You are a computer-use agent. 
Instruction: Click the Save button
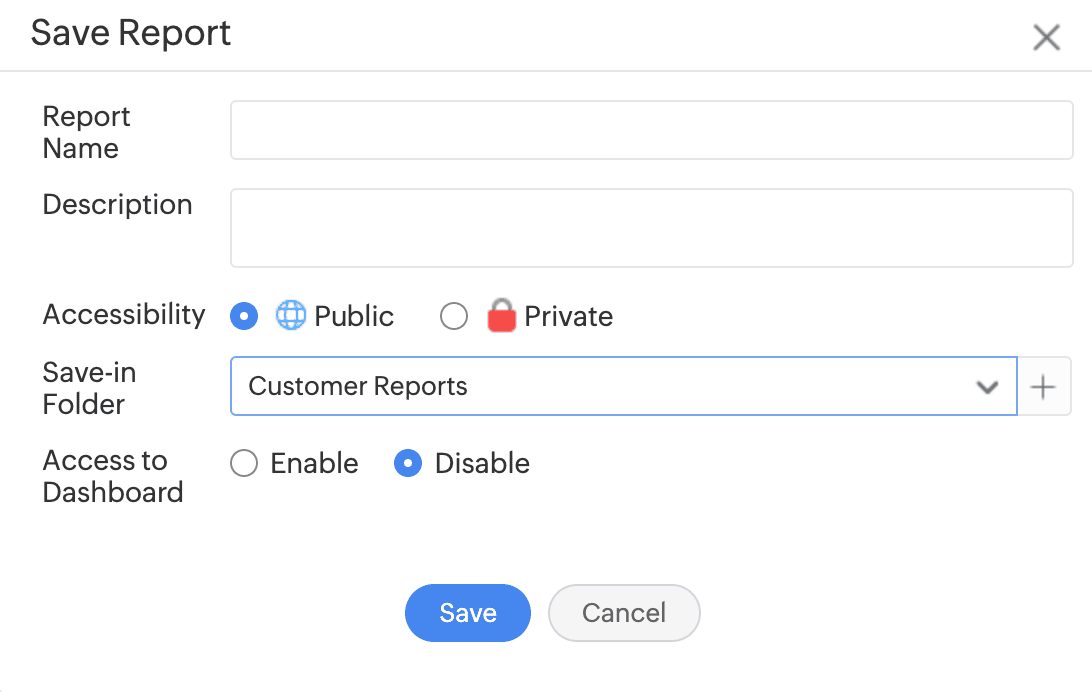coord(467,613)
